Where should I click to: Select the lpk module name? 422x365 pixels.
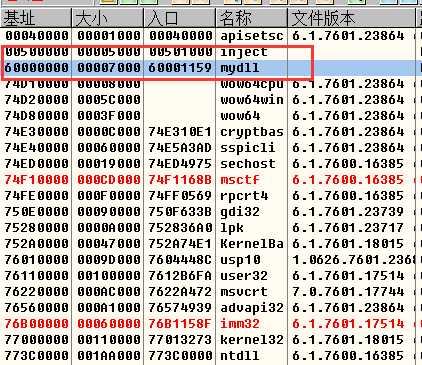(232, 228)
